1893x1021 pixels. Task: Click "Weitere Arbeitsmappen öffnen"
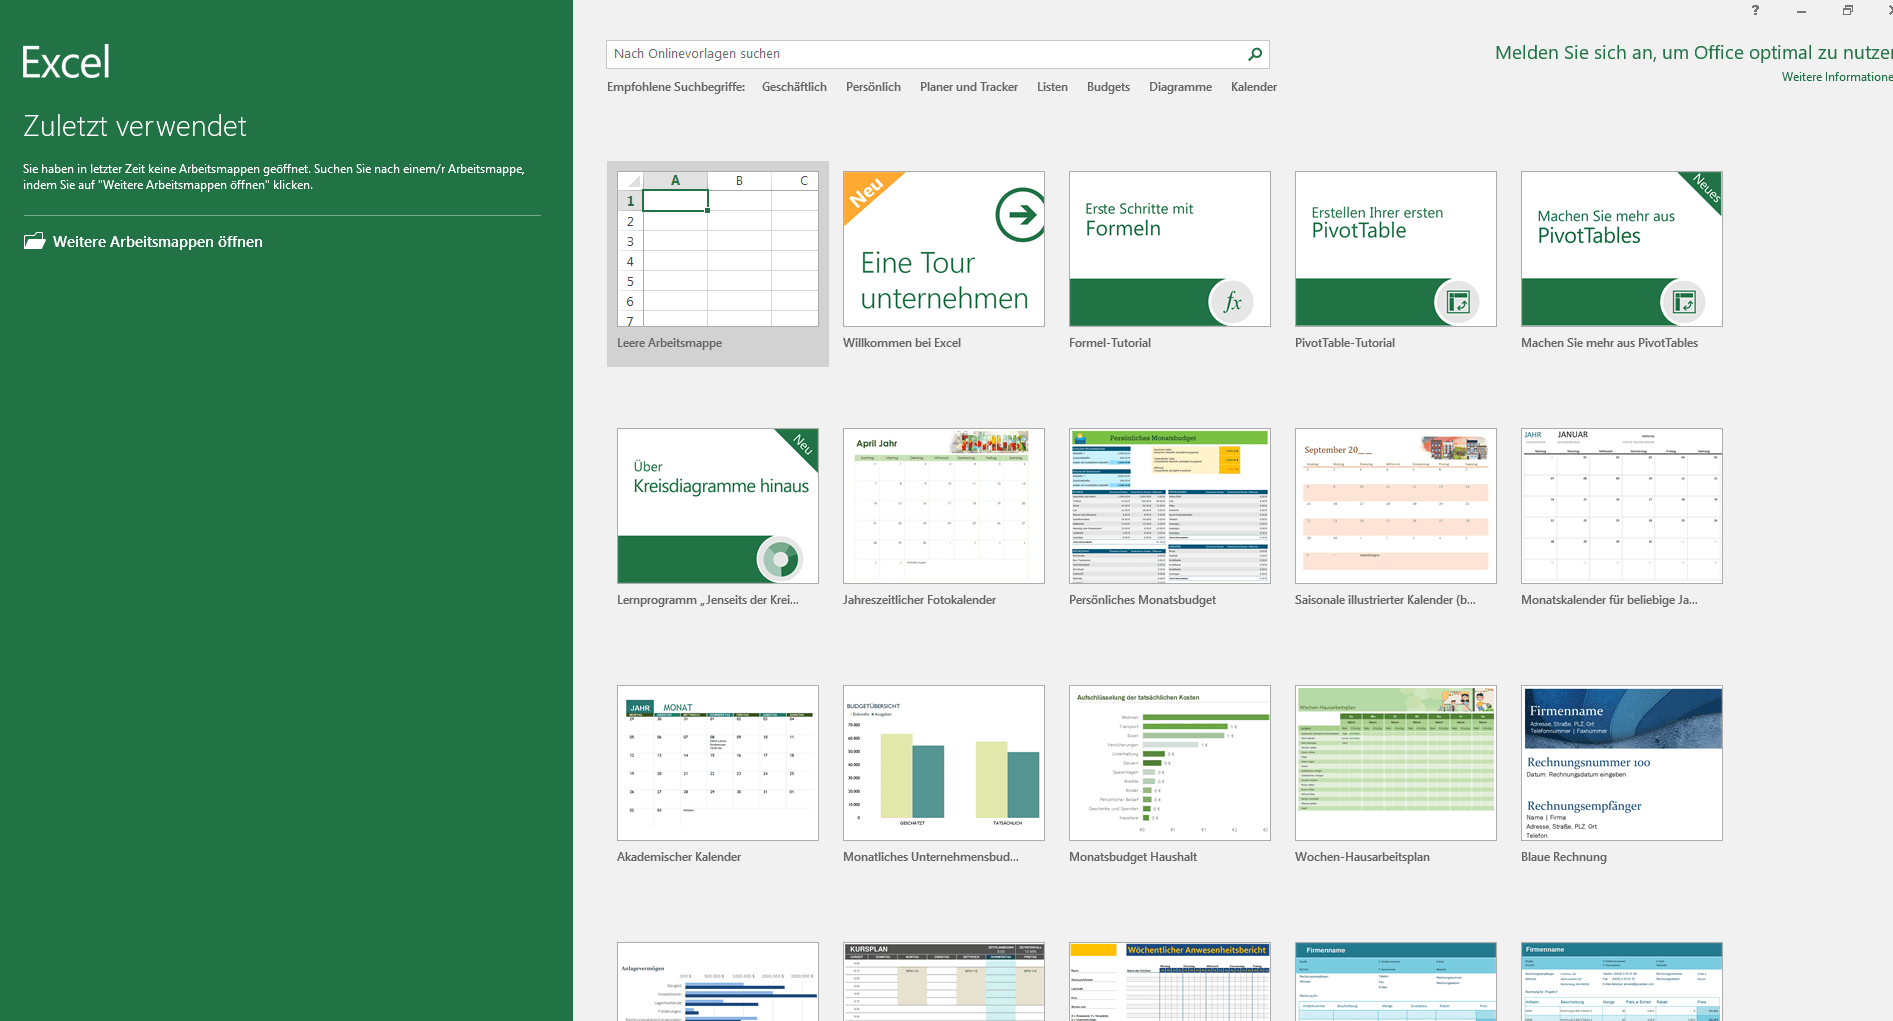pos(157,241)
